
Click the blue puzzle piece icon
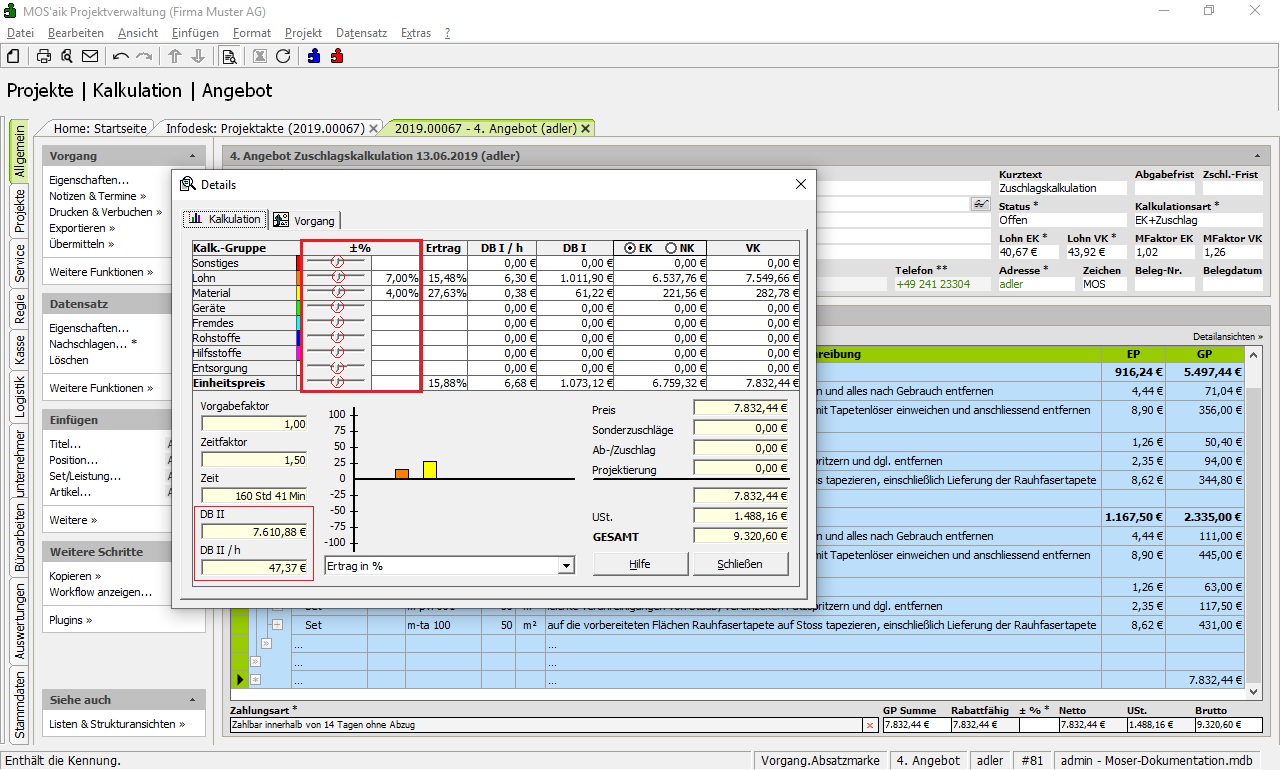314,56
